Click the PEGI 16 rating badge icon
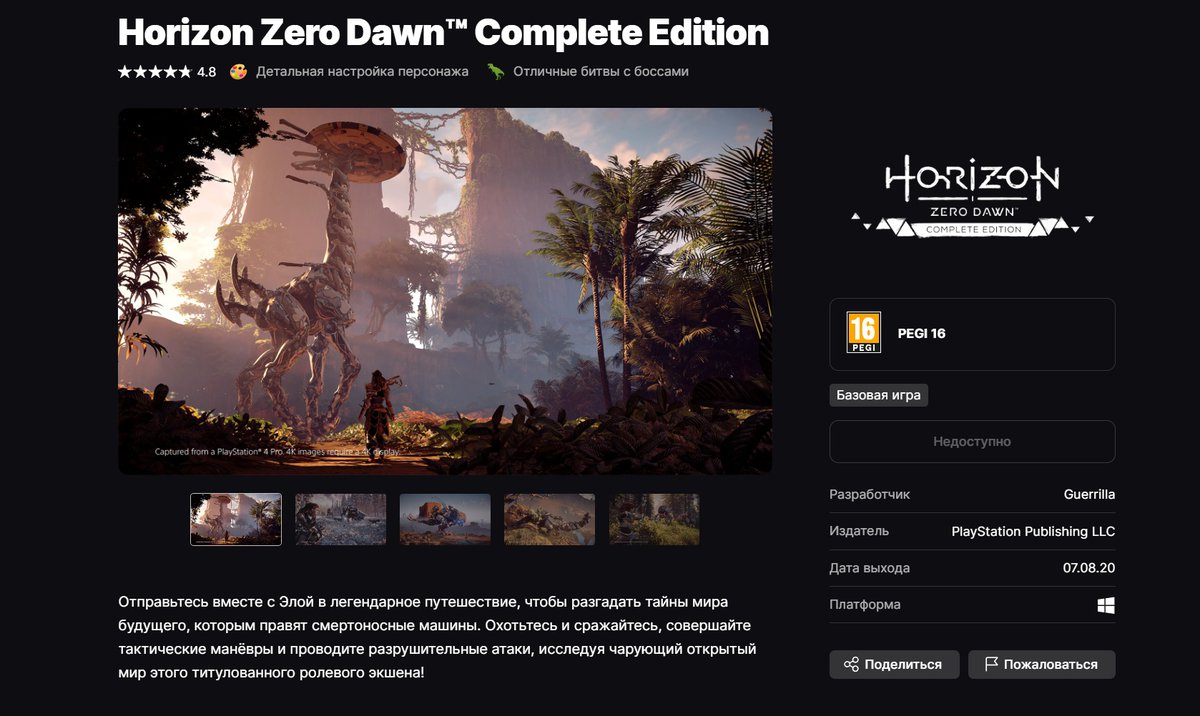This screenshot has width=1200, height=716. (863, 333)
